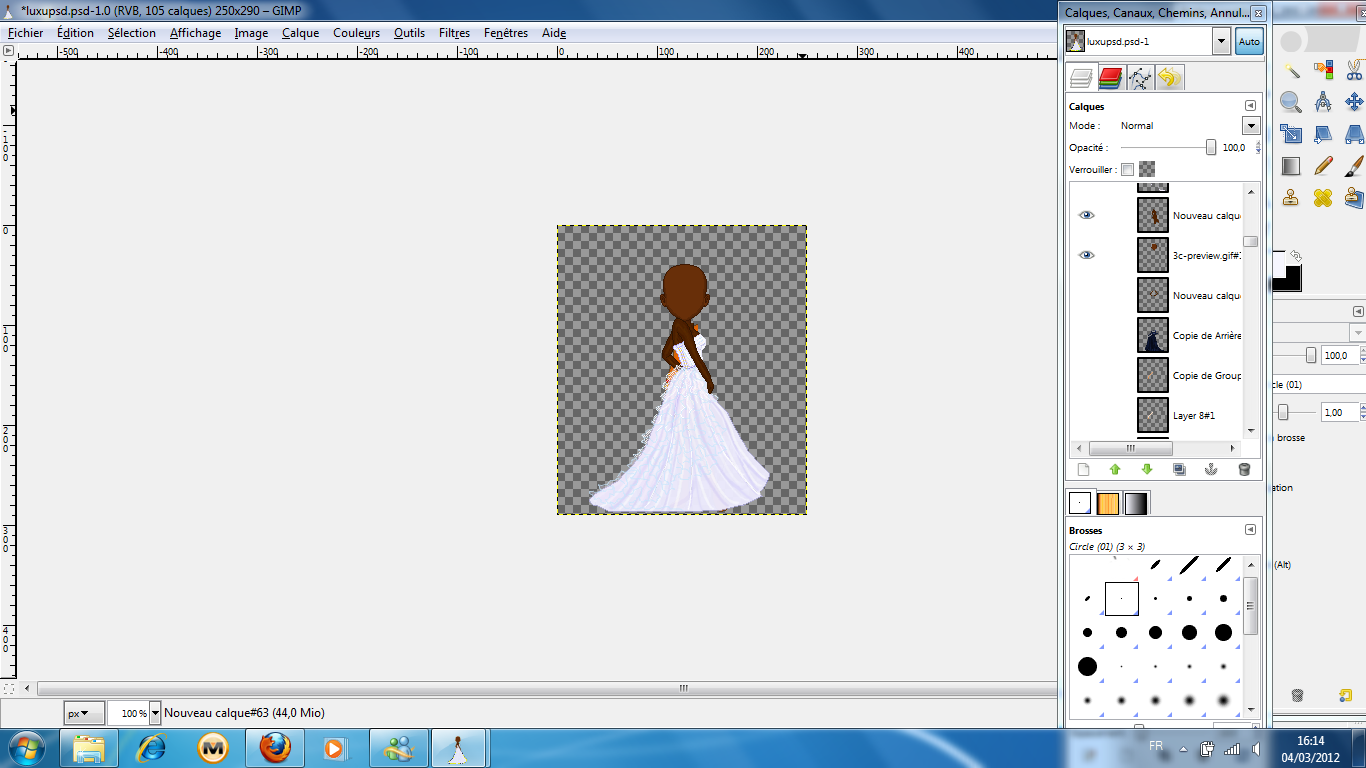This screenshot has width=1366, height=768.
Task: Hide the 3c-preview.gif layer via eye icon
Action: click(1087, 255)
